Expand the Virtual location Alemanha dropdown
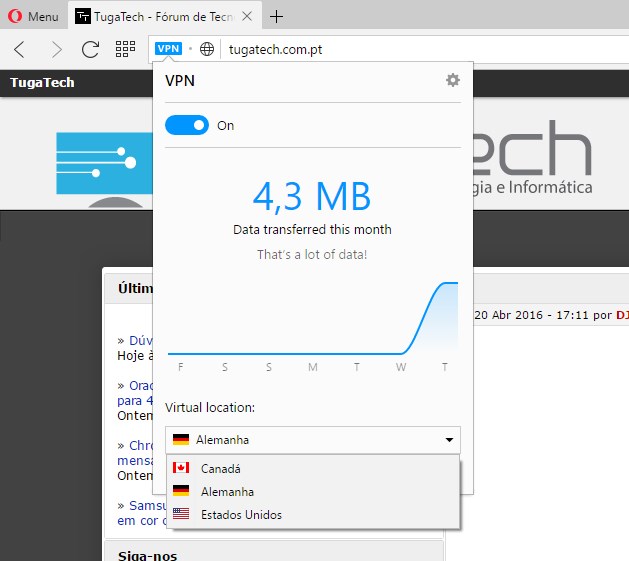Image resolution: width=629 pixels, height=561 pixels. 312,440
